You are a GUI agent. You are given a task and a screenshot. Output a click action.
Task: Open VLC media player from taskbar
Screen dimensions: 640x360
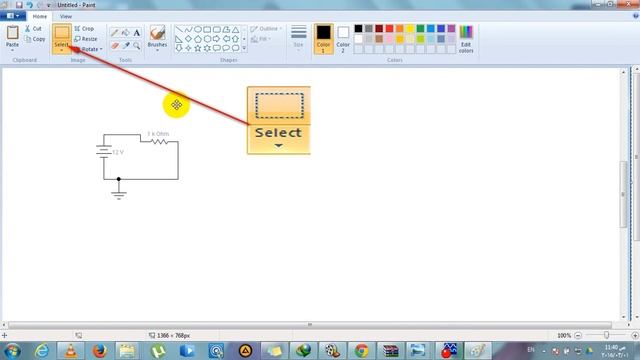[x=71, y=351]
